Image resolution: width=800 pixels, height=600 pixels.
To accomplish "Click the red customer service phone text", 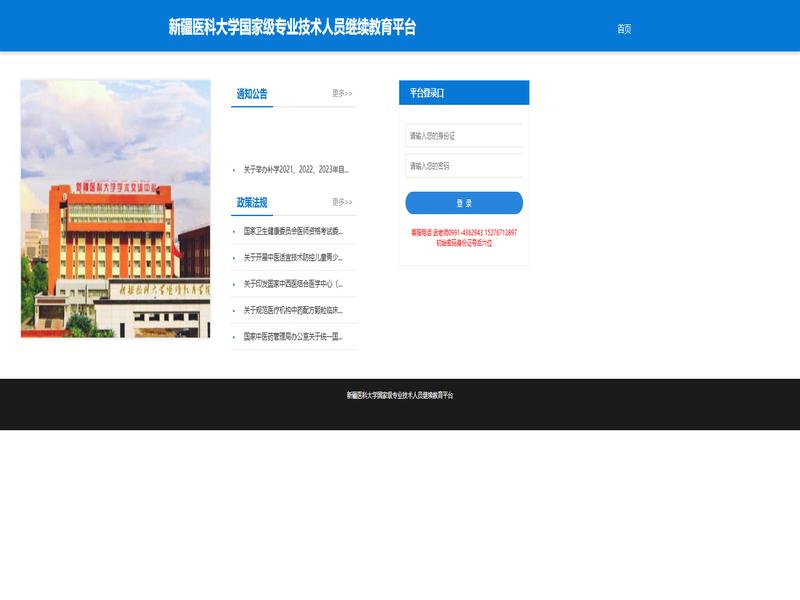I will coord(464,232).
